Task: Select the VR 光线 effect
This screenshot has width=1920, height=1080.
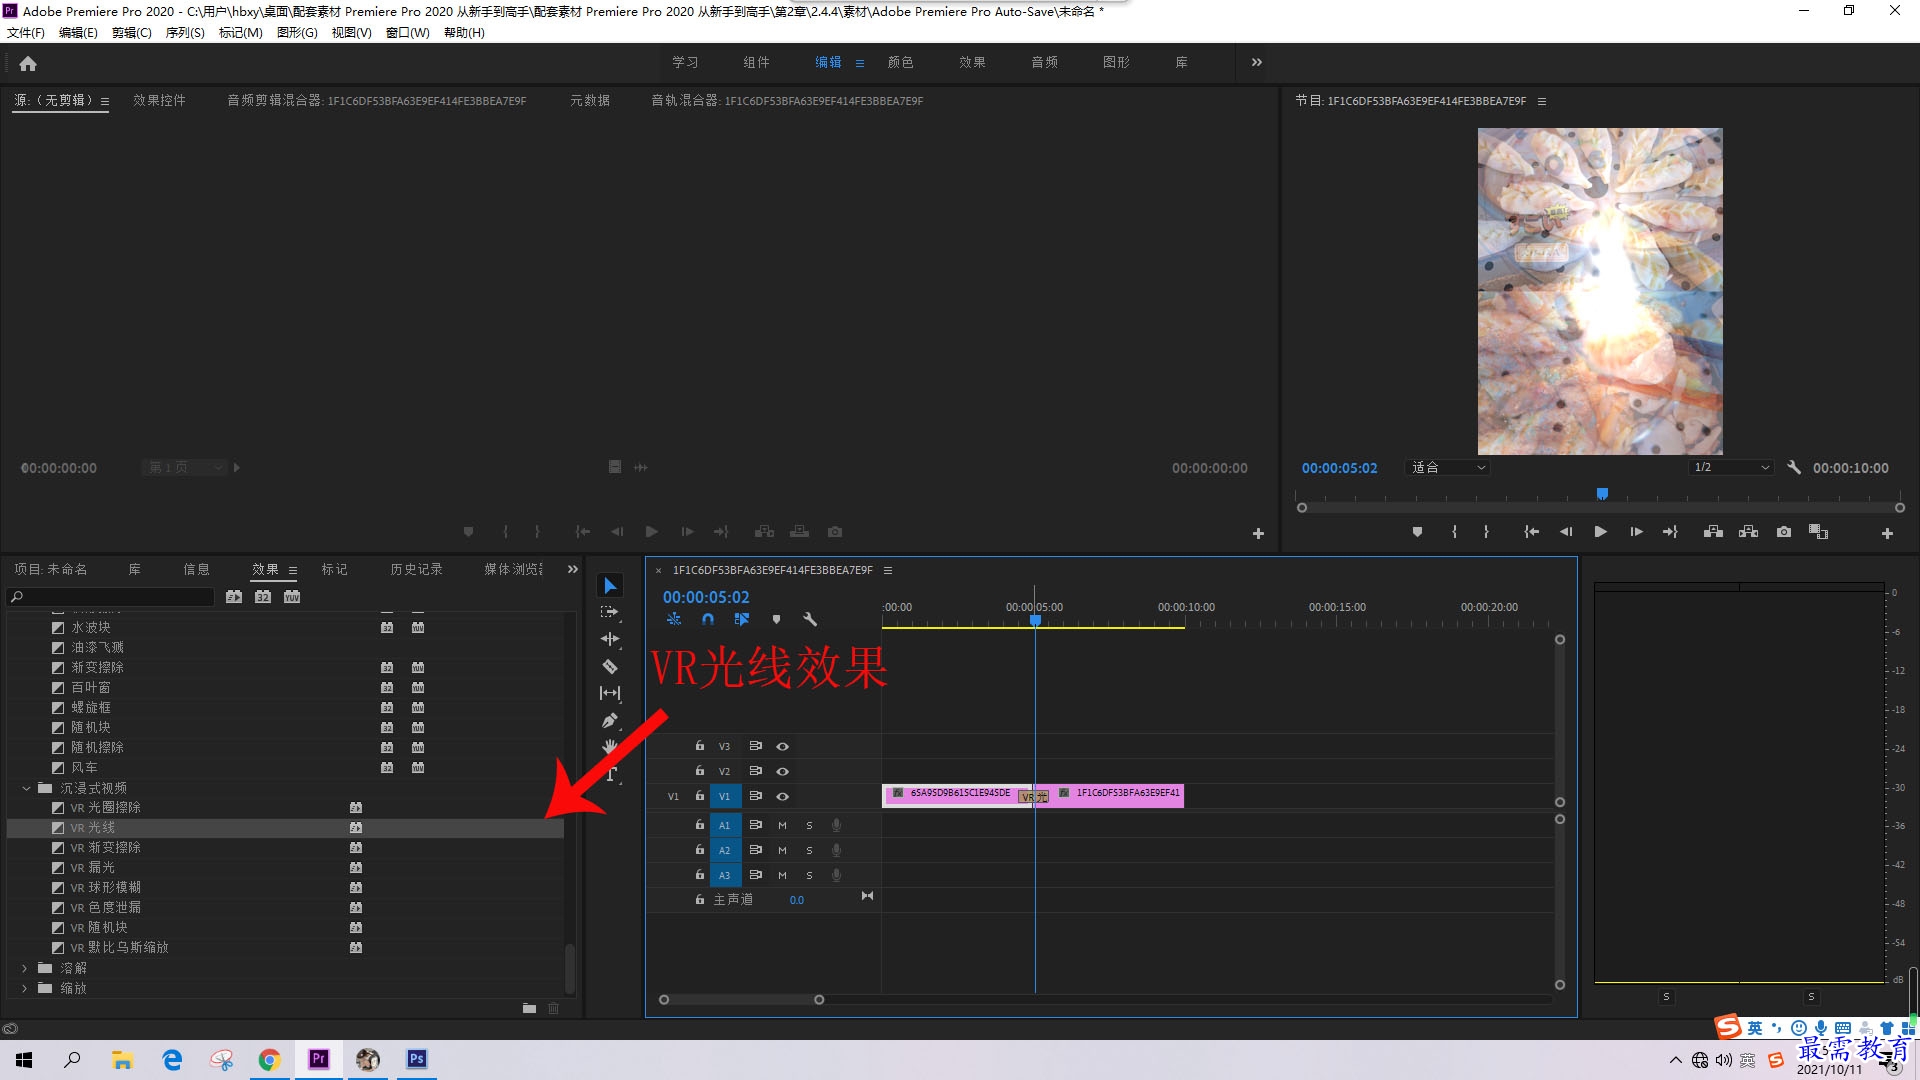Action: click(285, 828)
